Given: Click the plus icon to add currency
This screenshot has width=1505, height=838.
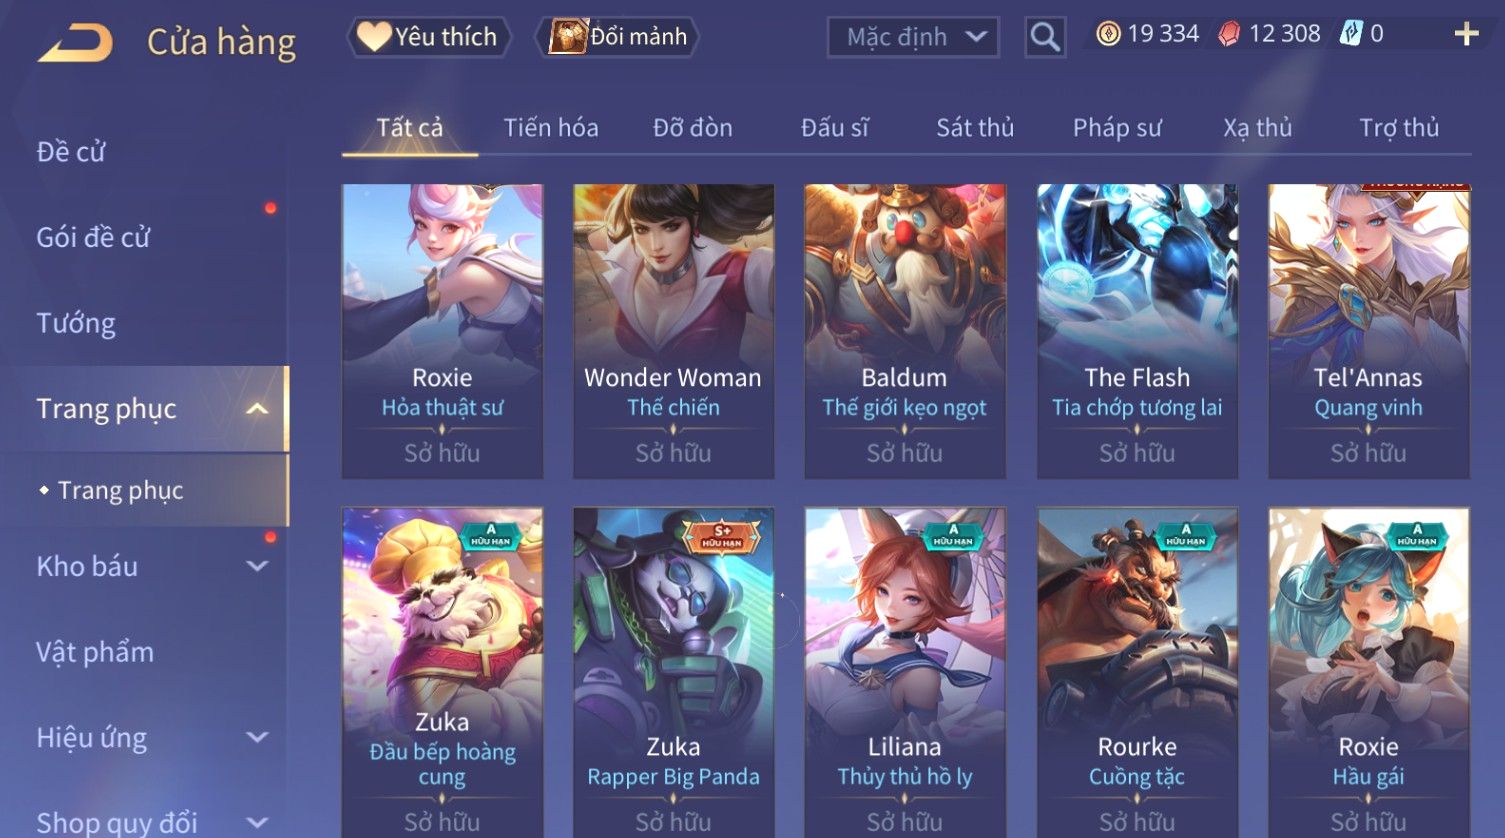Looking at the screenshot, I should (1466, 34).
